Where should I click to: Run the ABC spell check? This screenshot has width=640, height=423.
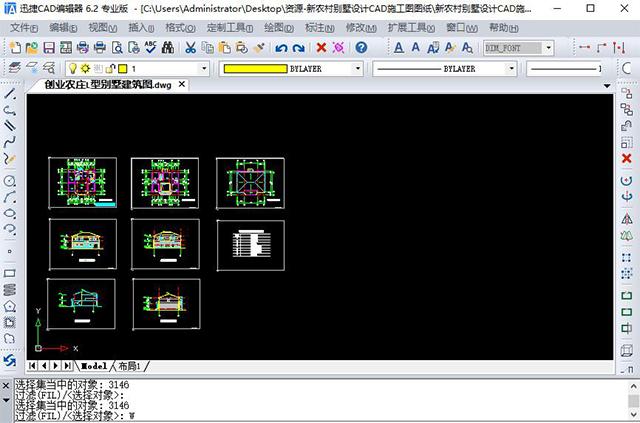point(151,48)
